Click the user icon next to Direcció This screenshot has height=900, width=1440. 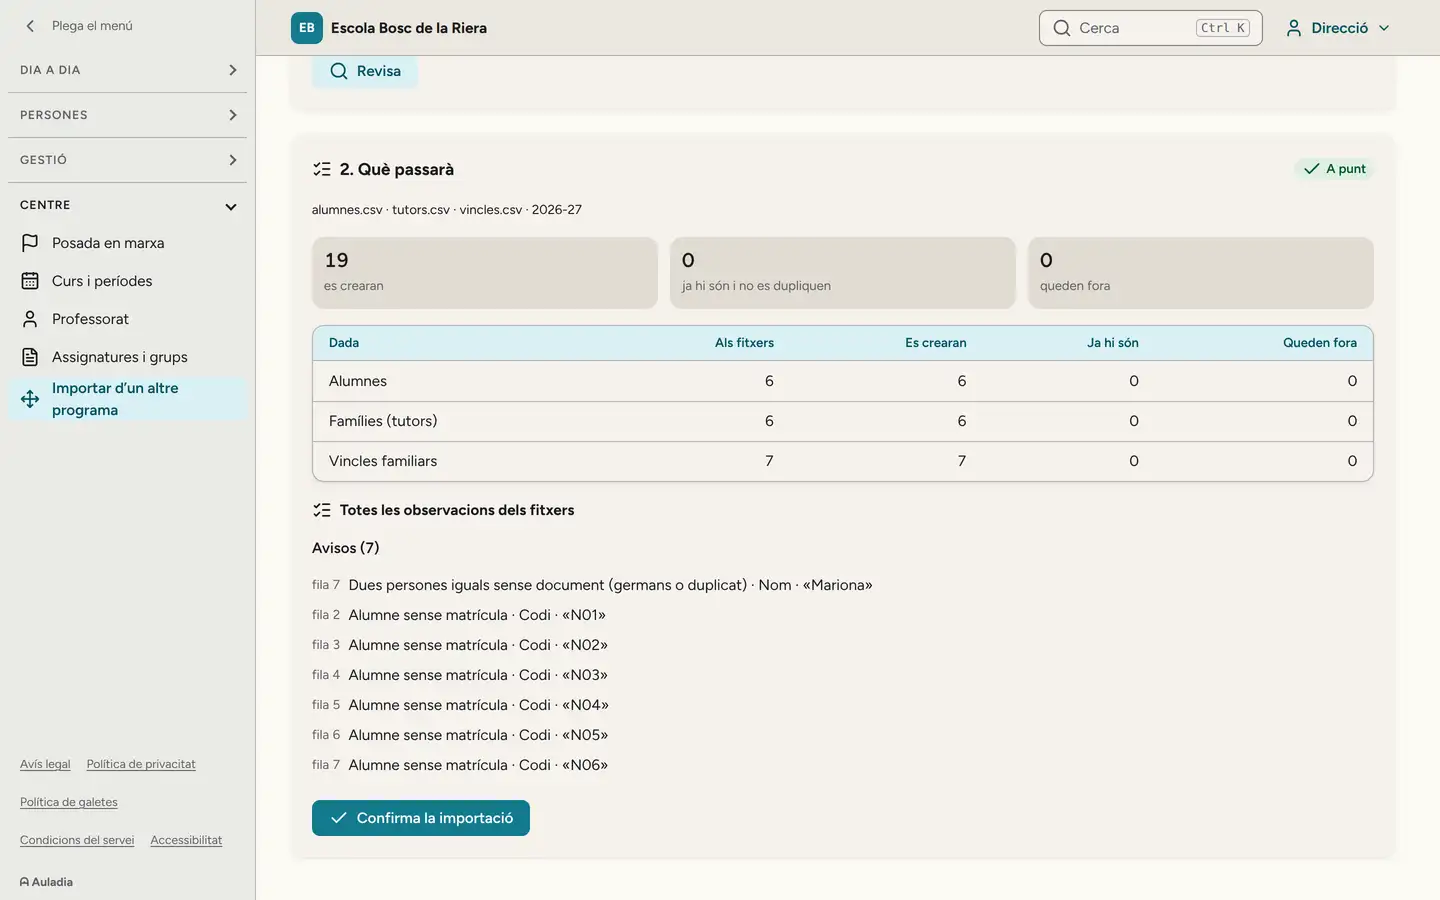click(1294, 28)
